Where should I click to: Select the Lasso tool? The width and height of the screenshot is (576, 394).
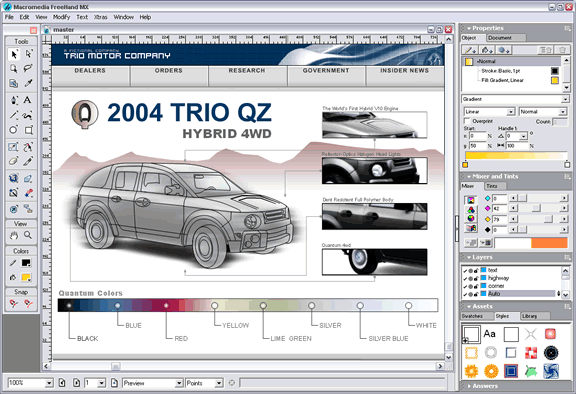(28, 68)
